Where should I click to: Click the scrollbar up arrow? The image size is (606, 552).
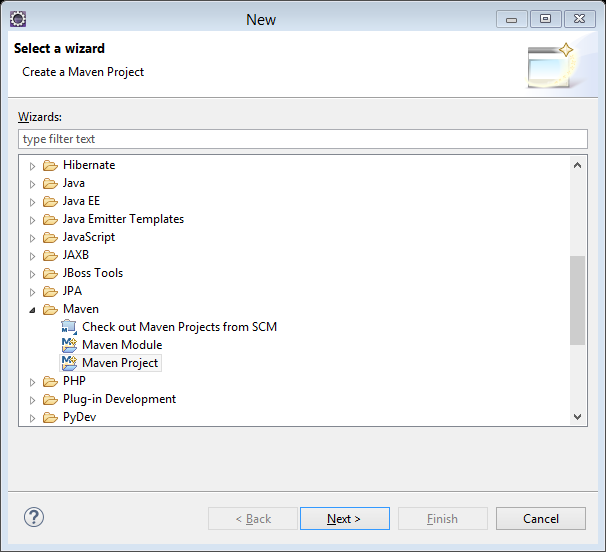[577, 165]
